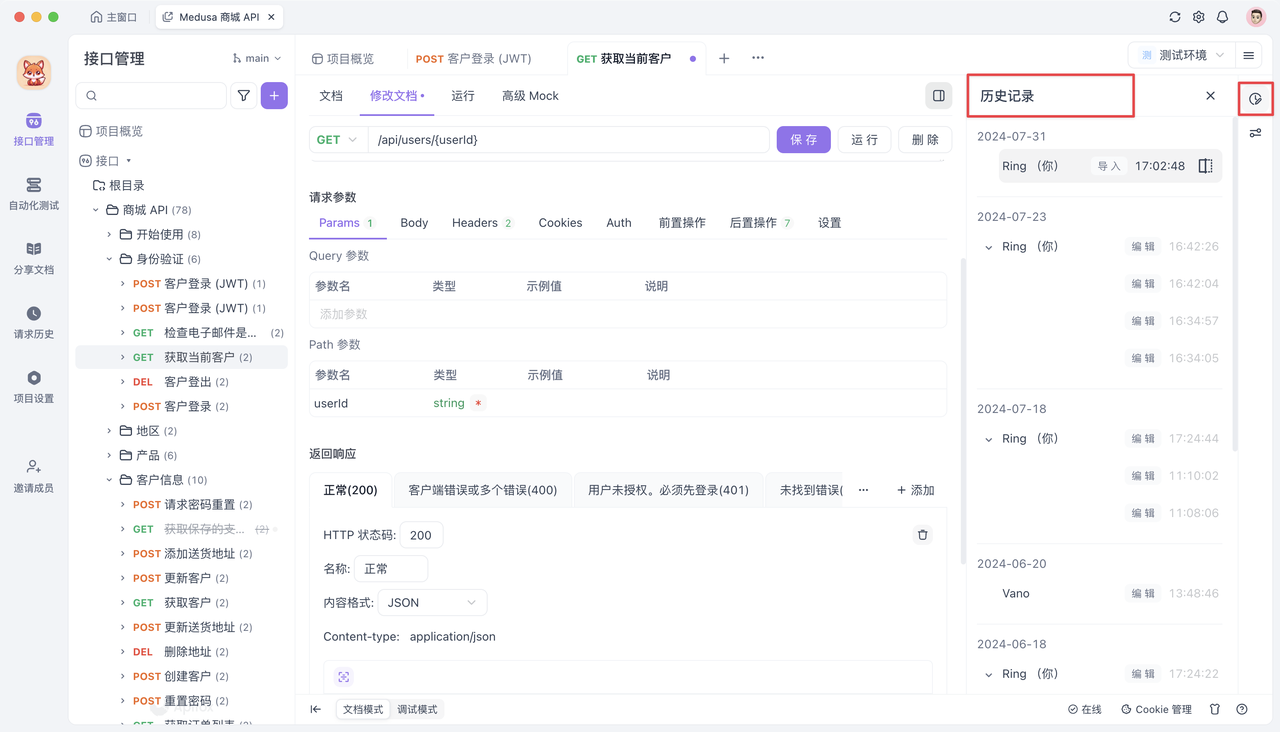This screenshot has height=732, width=1280.
Task: Open the POST 客户登录 (JWT) tab
Action: pyautogui.click(x=474, y=58)
